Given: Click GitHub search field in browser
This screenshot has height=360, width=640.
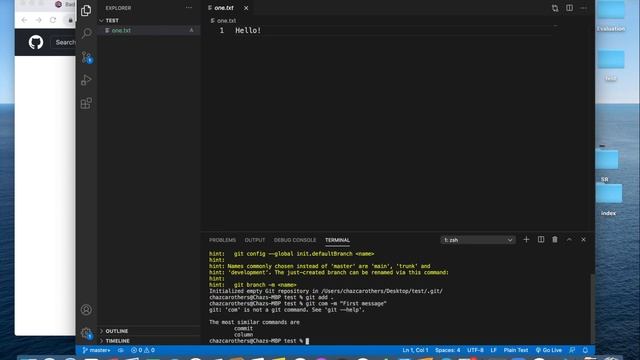Looking at the screenshot, I should point(64,42).
